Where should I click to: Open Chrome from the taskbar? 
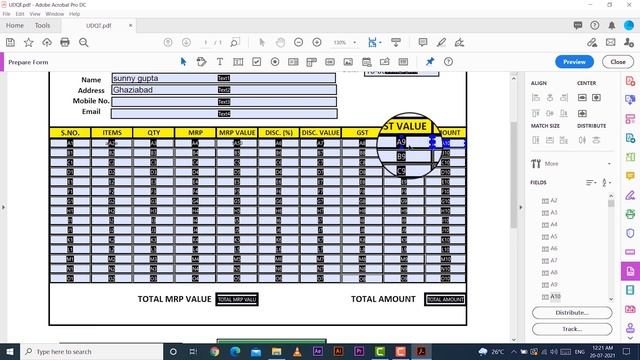point(214,351)
